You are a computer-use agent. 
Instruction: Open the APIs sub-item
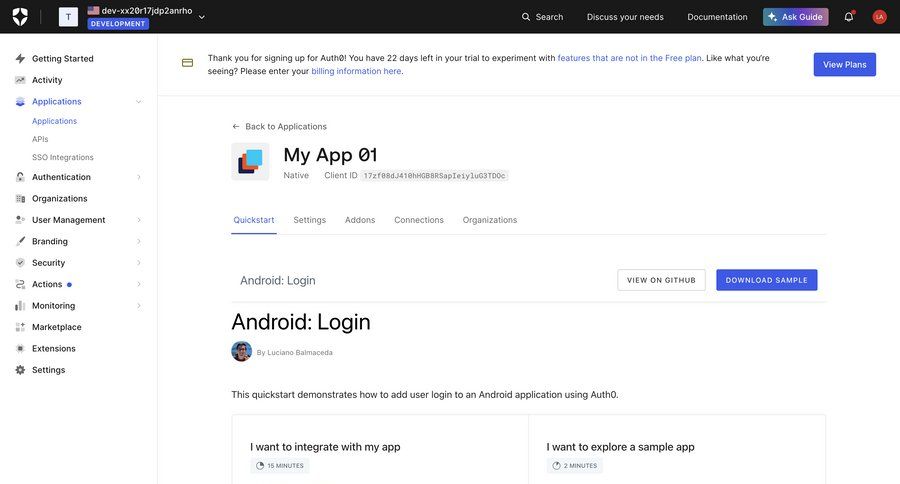coord(40,139)
